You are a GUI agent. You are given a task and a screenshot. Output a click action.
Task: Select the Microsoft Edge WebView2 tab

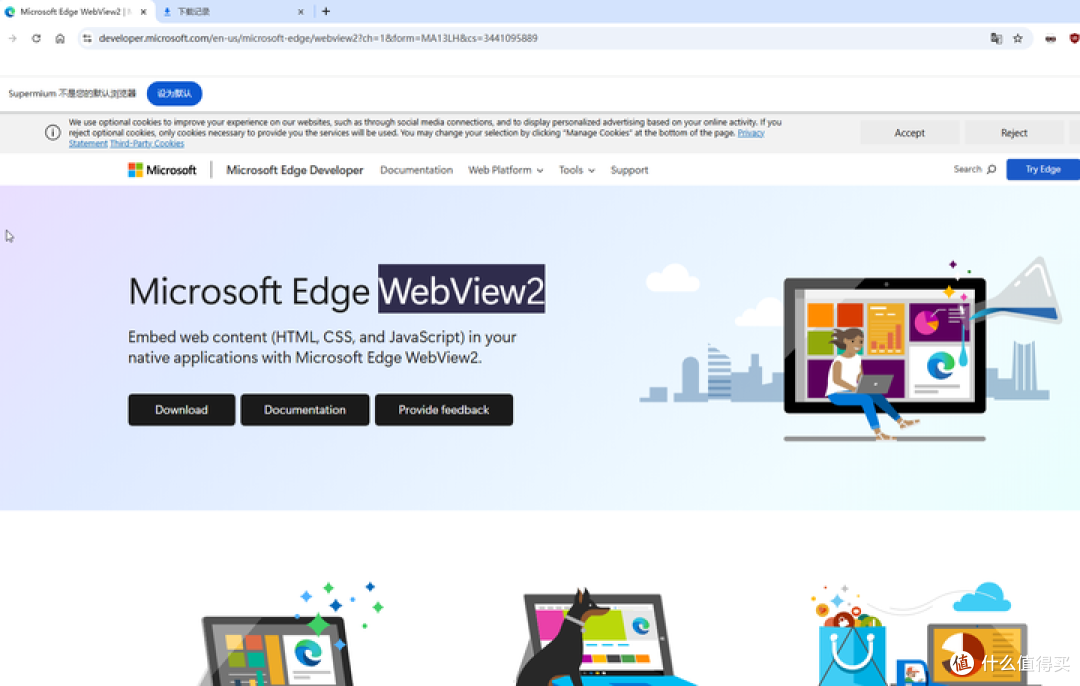coord(76,12)
